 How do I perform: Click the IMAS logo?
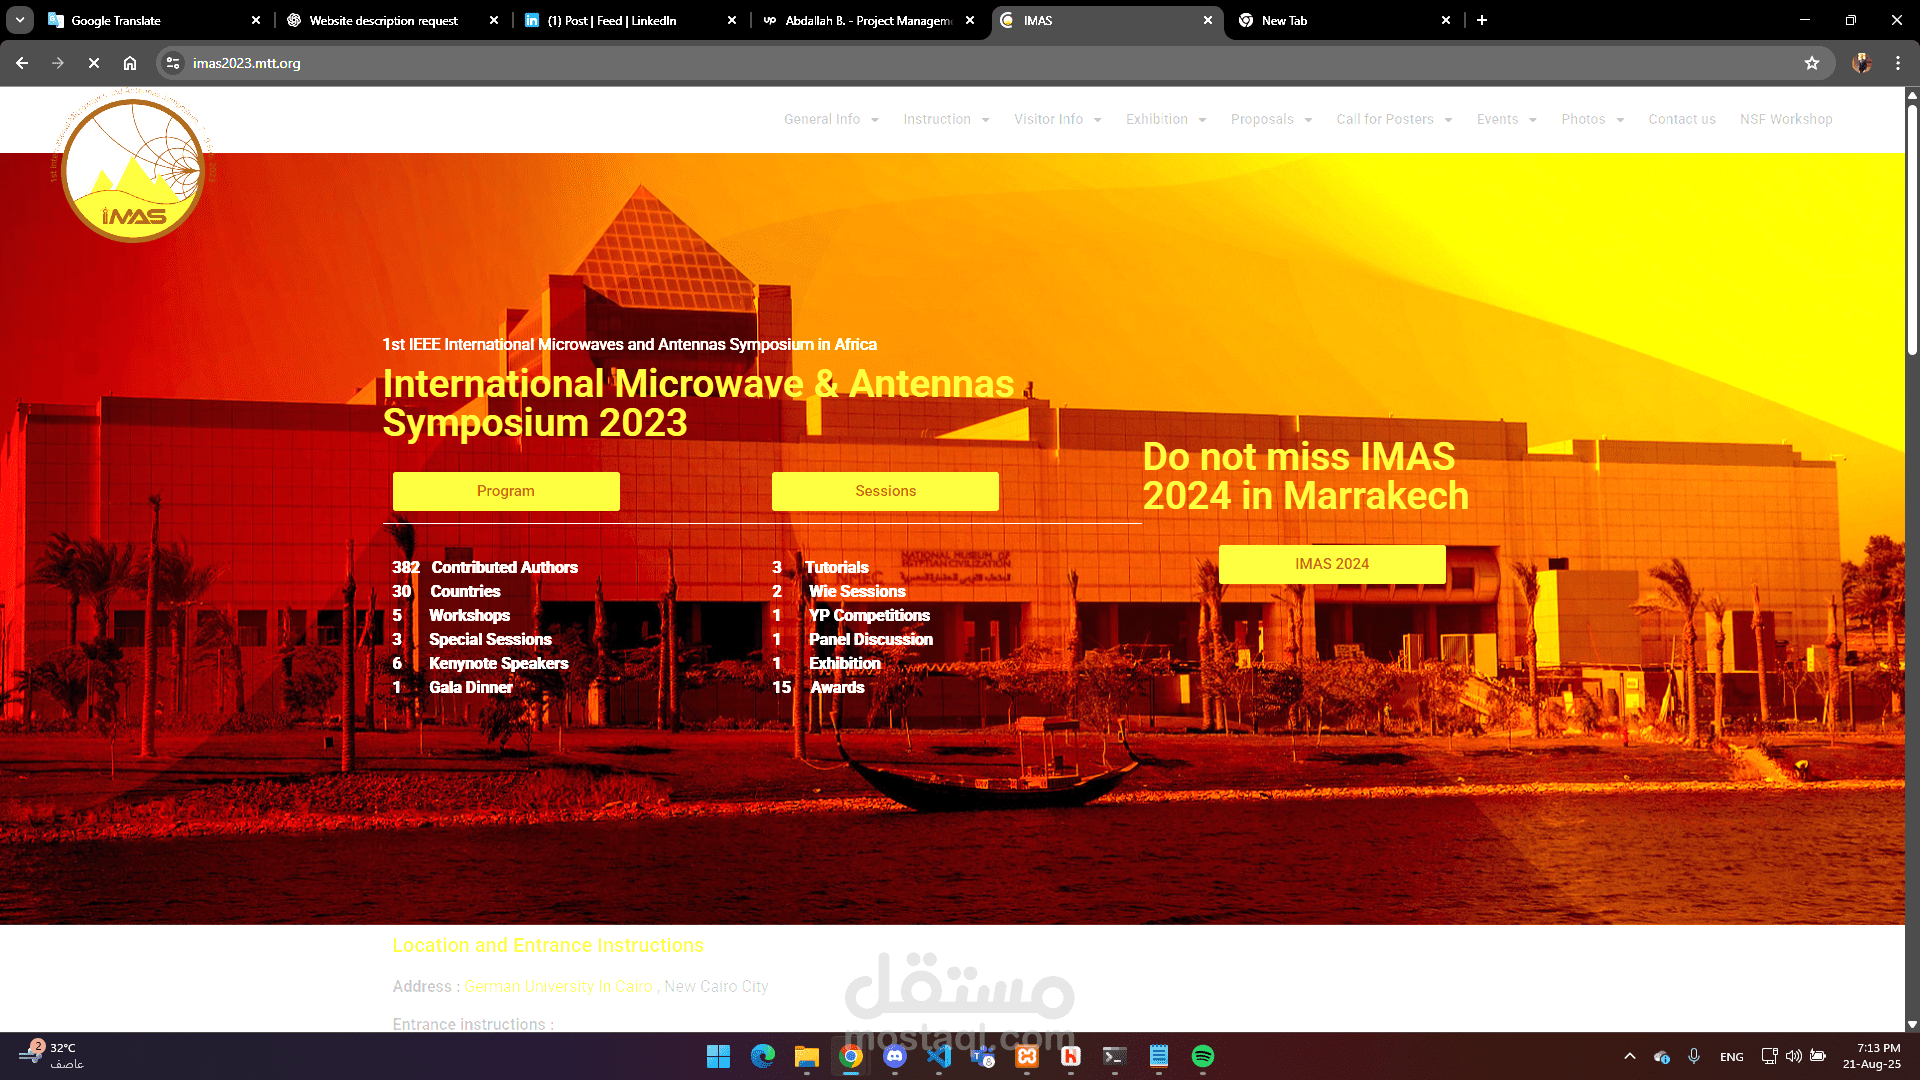133,168
